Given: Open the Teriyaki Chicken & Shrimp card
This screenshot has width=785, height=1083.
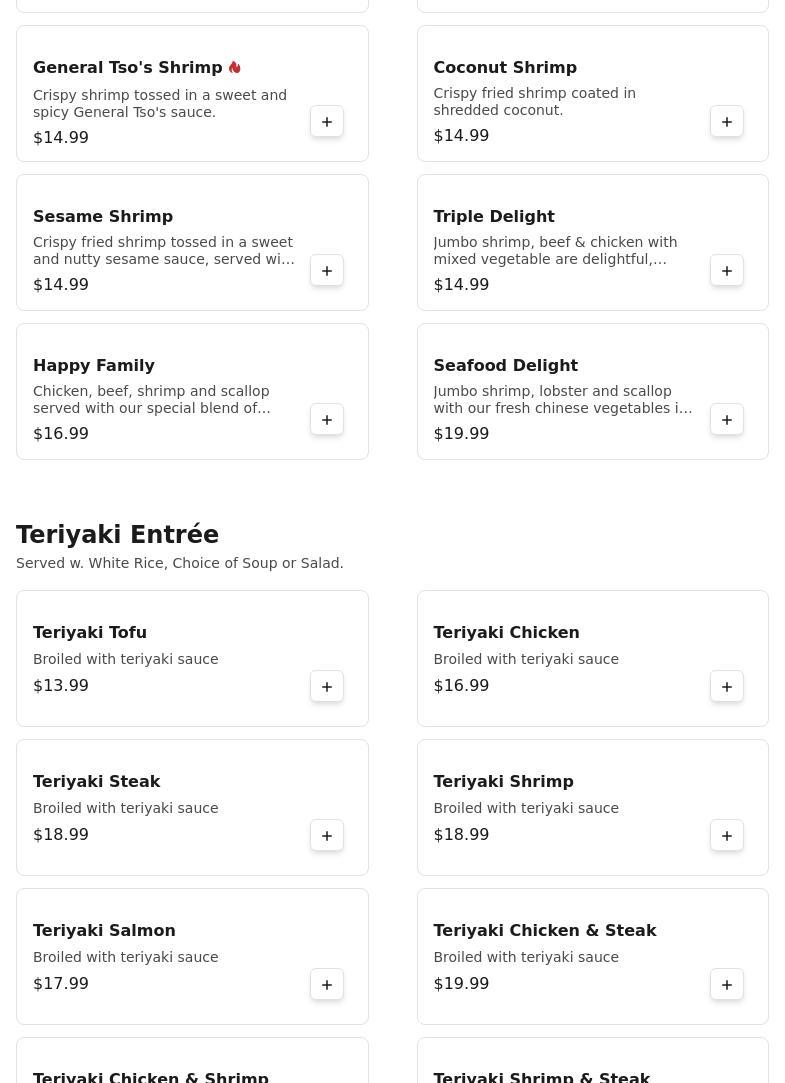Looking at the screenshot, I should click(192, 1066).
